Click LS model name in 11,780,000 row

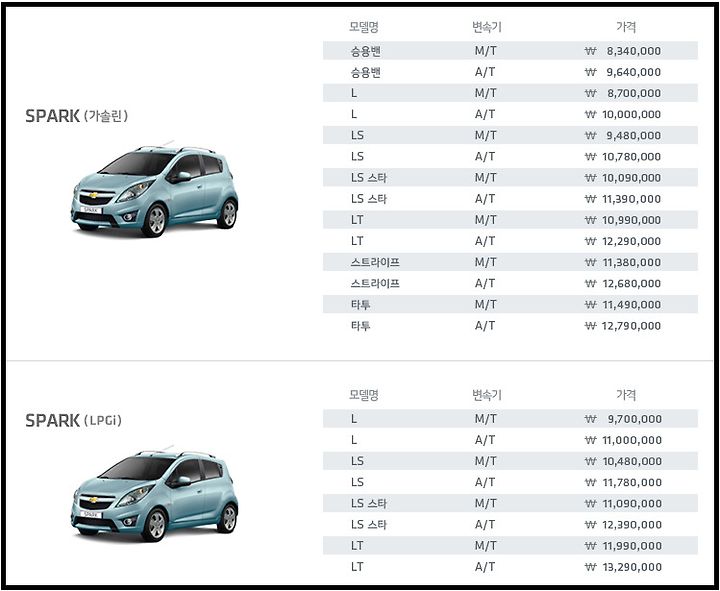click(x=357, y=482)
